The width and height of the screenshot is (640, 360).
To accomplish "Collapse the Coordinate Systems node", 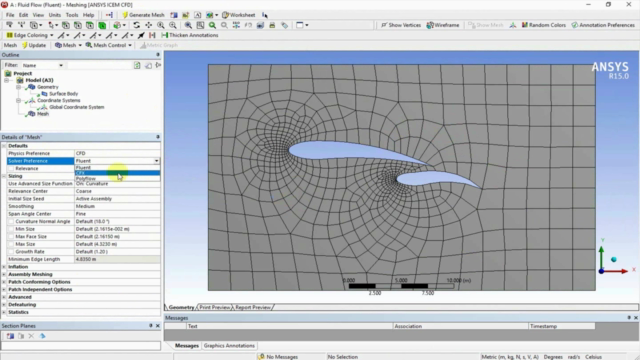I will point(18,100).
